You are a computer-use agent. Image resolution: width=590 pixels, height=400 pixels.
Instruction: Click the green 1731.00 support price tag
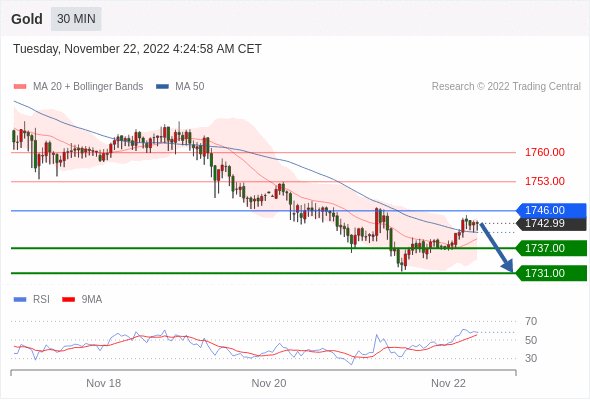[552, 273]
